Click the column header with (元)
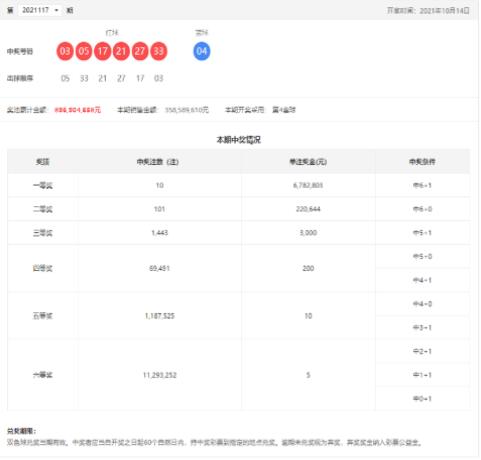Viewport: 481px width, 460px height. (308, 162)
